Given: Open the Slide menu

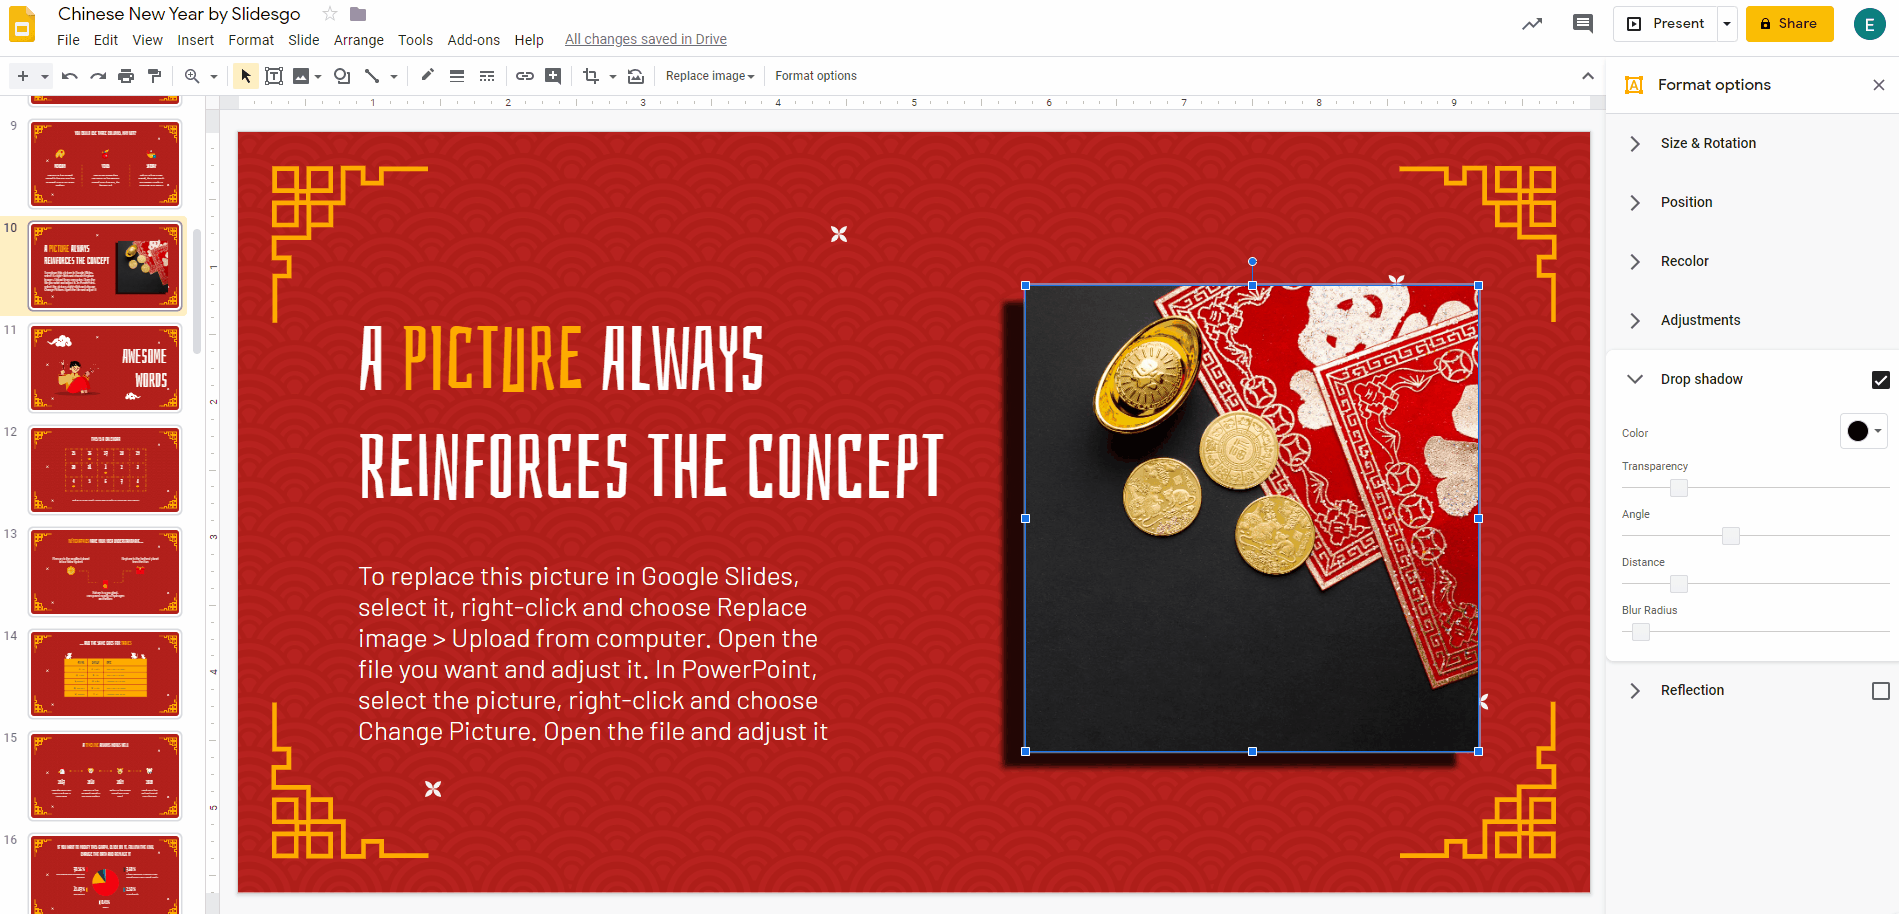Looking at the screenshot, I should [304, 40].
